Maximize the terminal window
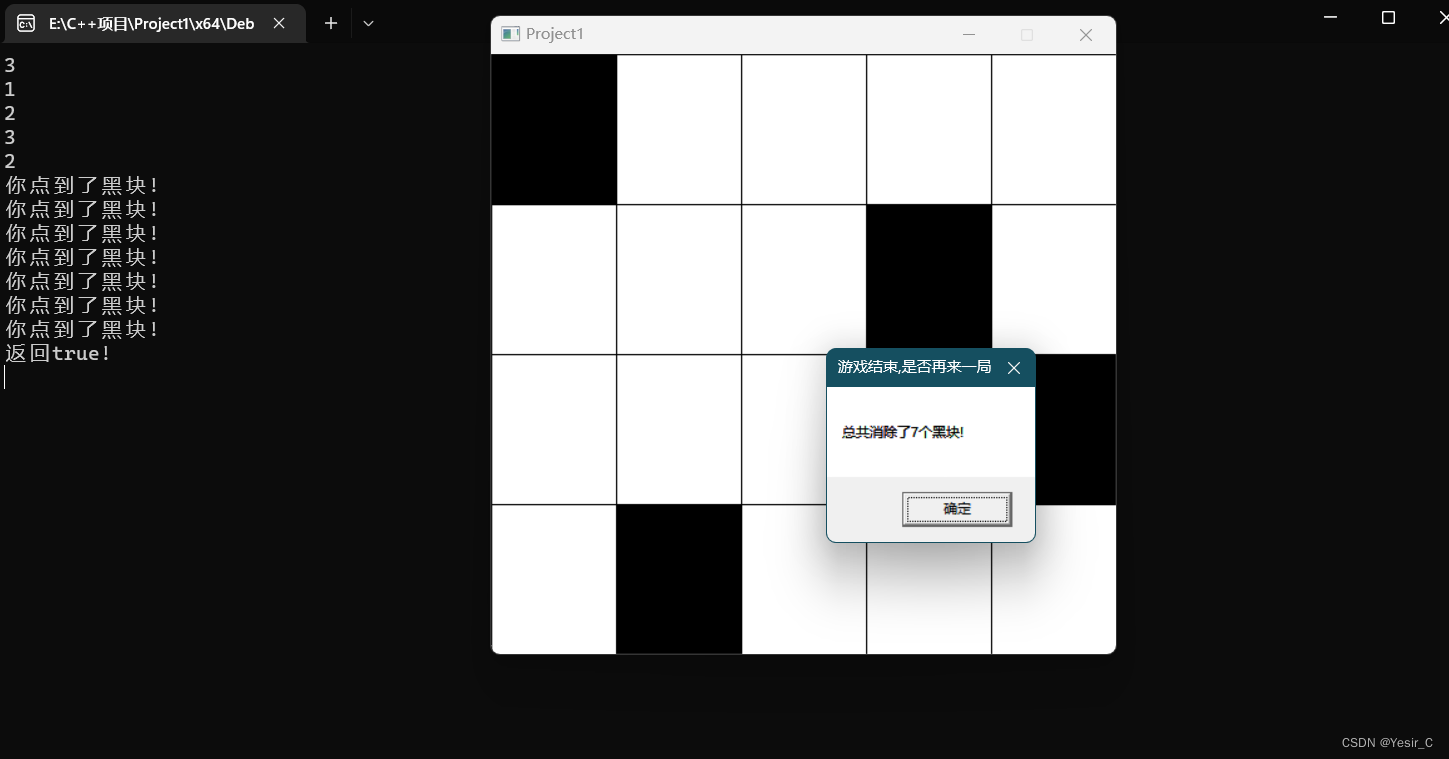 click(1388, 17)
